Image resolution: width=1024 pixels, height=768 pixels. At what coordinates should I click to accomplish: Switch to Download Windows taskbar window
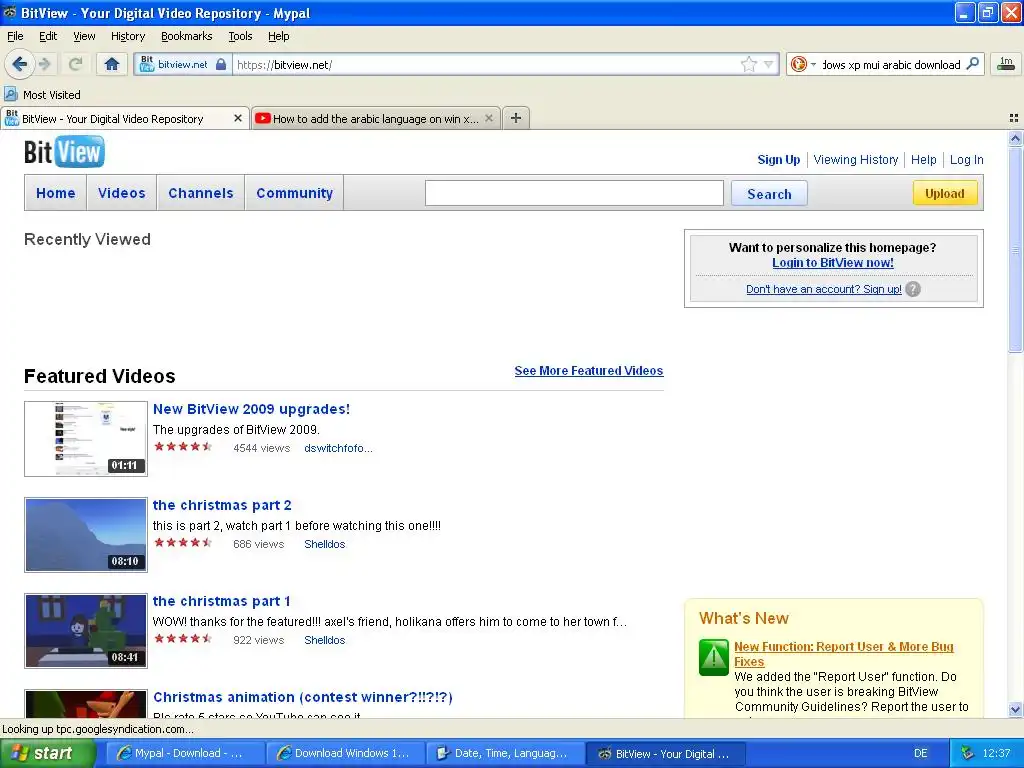(x=346, y=754)
